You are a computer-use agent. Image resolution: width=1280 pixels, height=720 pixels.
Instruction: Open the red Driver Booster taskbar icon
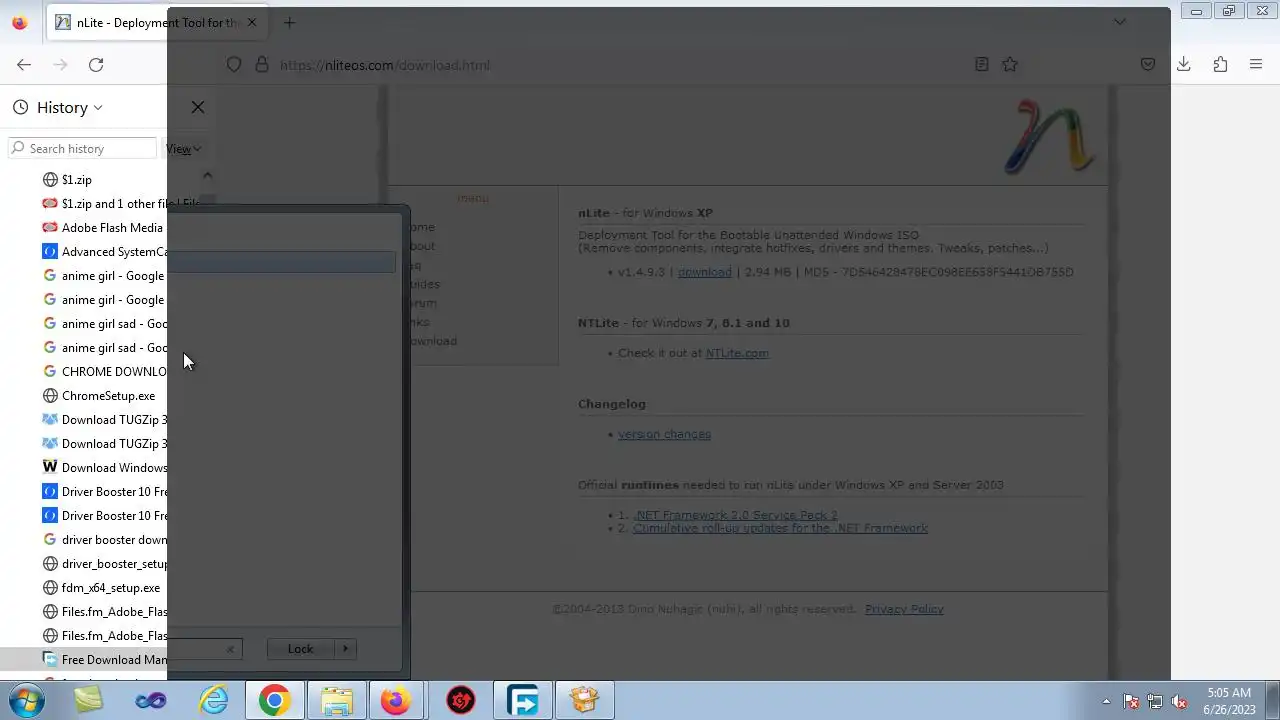pyautogui.click(x=460, y=700)
